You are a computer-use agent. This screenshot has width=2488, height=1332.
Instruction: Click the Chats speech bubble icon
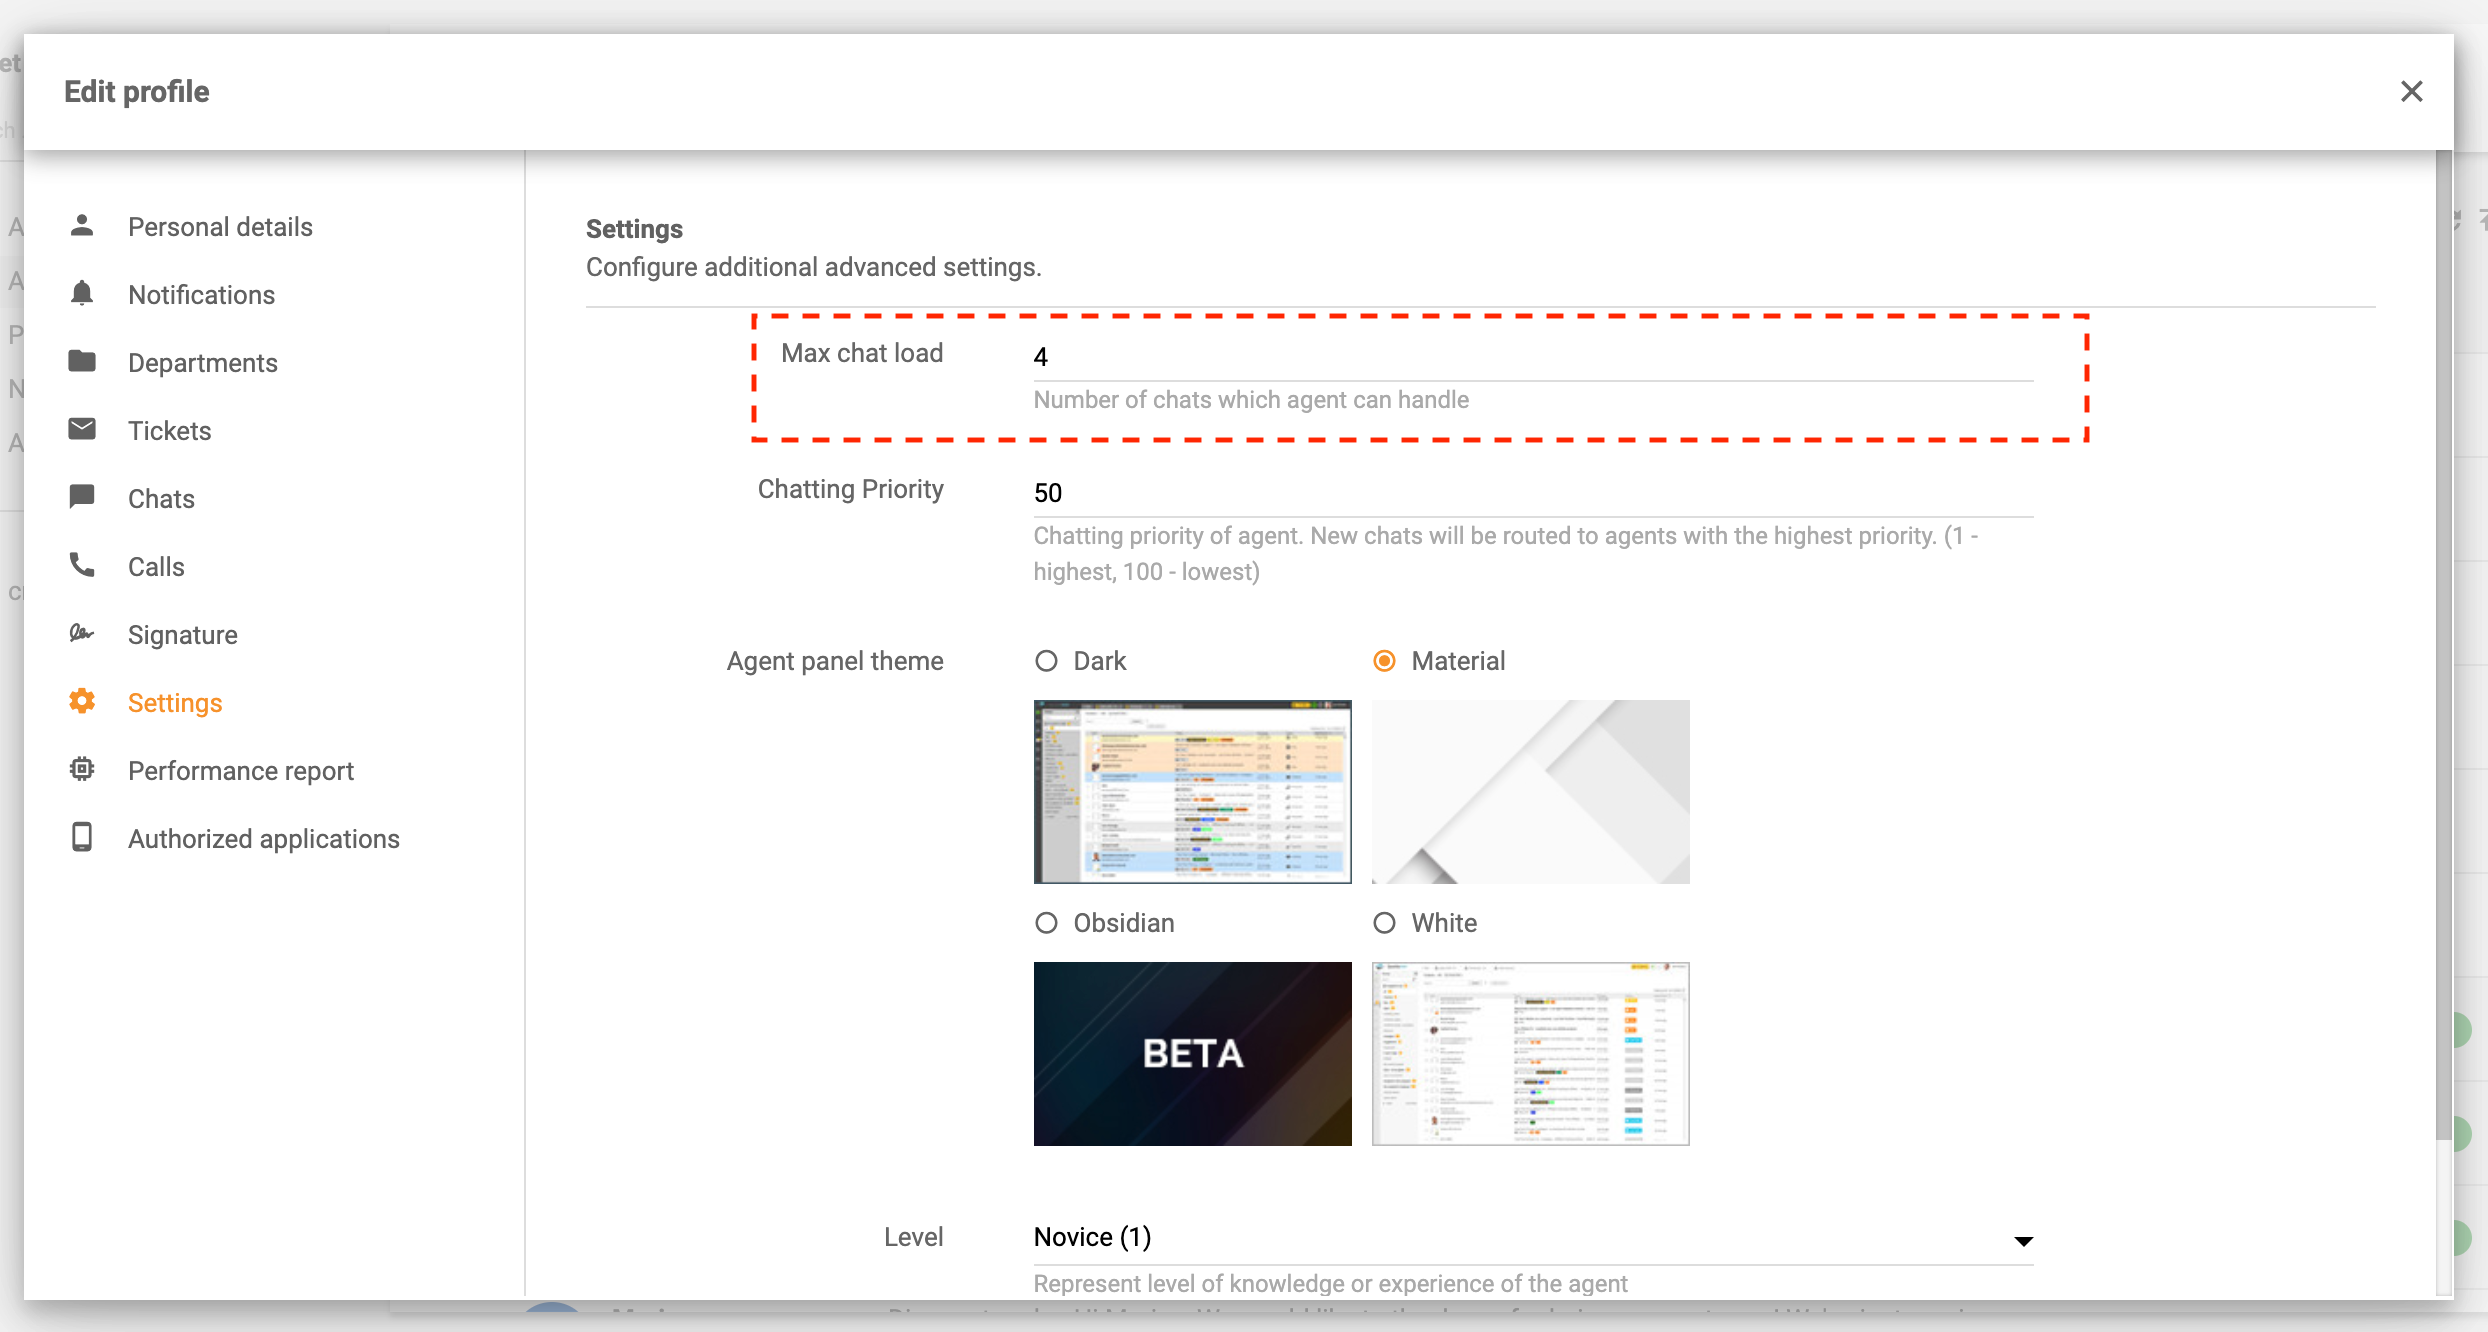[x=82, y=497]
